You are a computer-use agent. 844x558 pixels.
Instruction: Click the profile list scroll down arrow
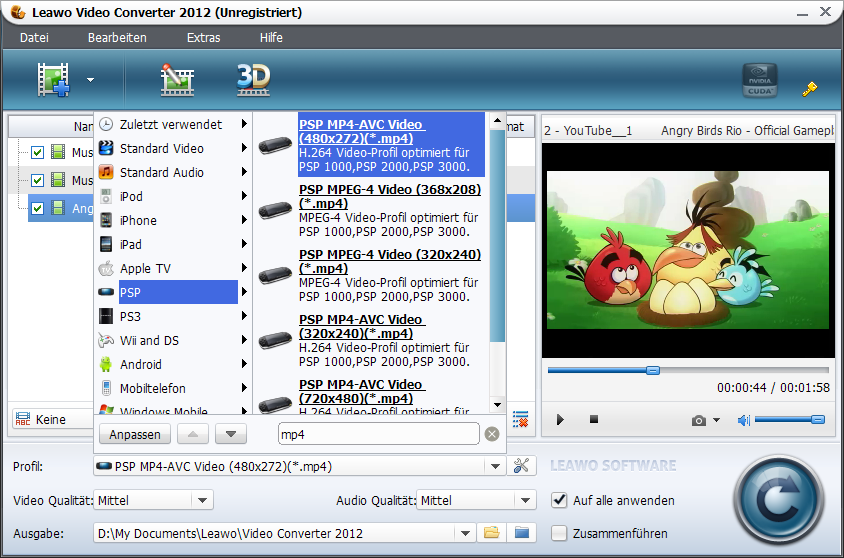[x=497, y=405]
